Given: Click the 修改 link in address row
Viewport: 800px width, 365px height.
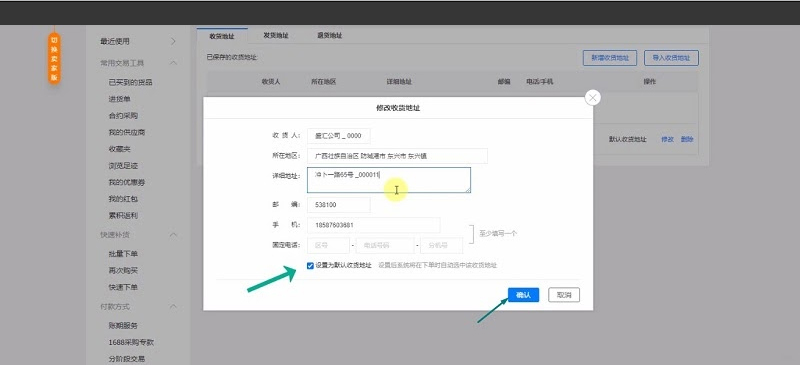Looking at the screenshot, I should pyautogui.click(x=667, y=139).
